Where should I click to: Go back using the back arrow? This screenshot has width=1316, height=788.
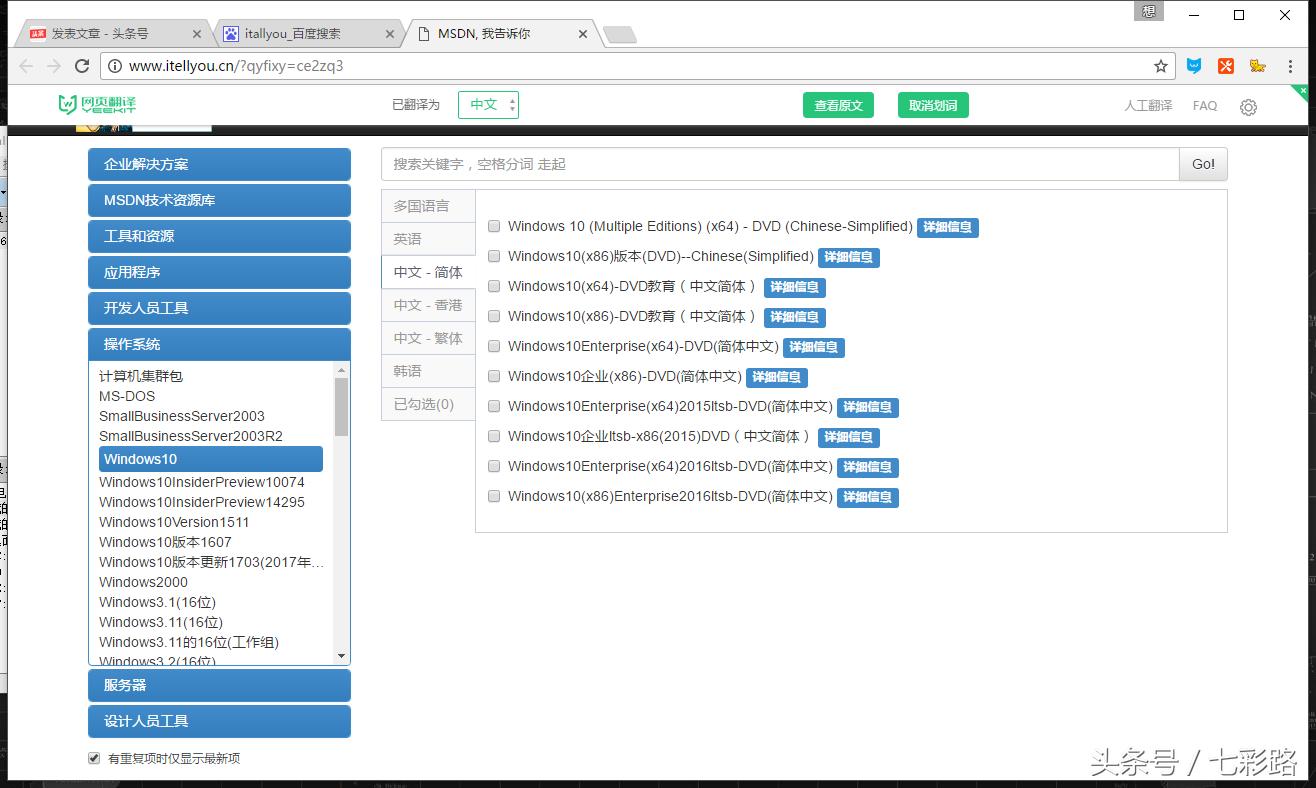pyautogui.click(x=25, y=65)
